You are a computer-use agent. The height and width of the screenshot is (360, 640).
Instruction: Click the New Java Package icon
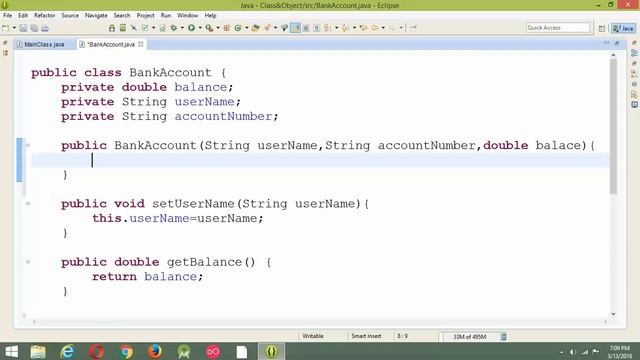227,28
